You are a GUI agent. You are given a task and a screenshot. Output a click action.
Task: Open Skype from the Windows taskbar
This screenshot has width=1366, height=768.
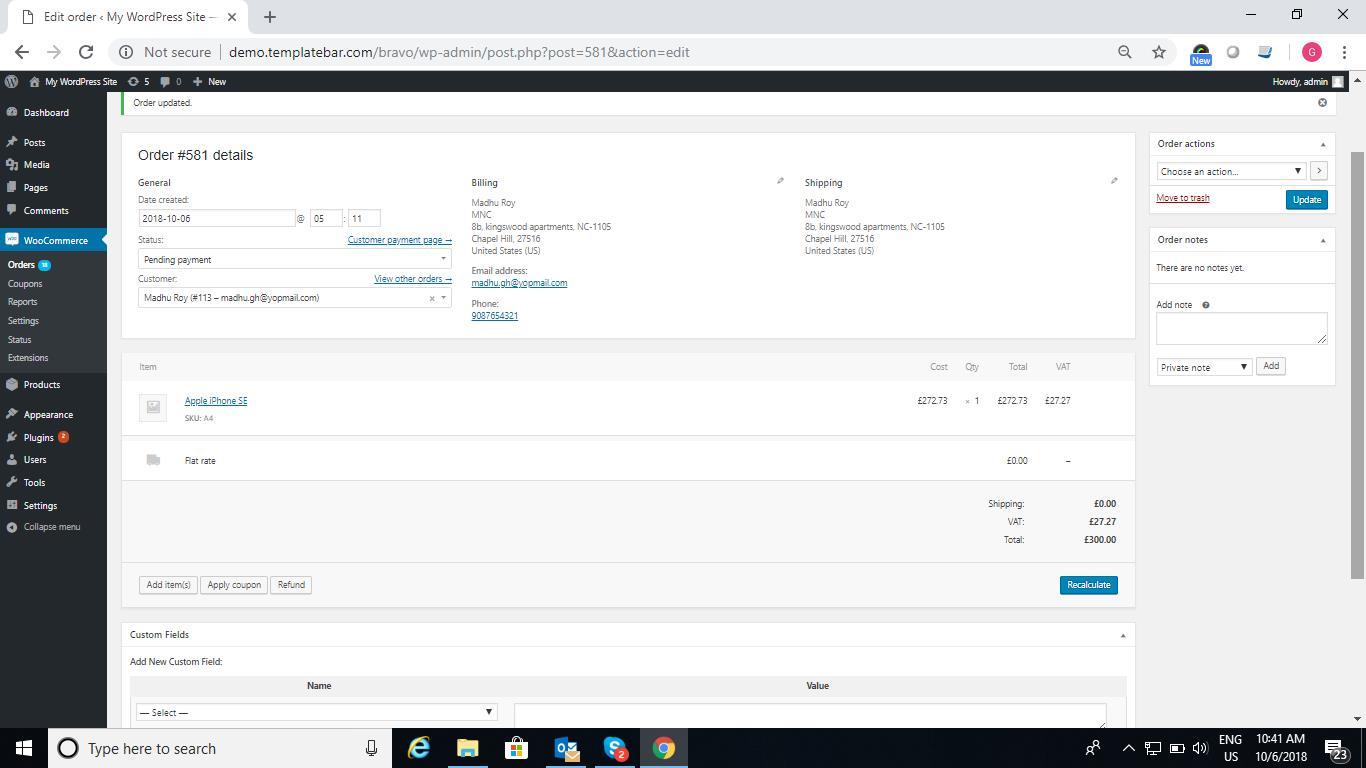[x=615, y=748]
